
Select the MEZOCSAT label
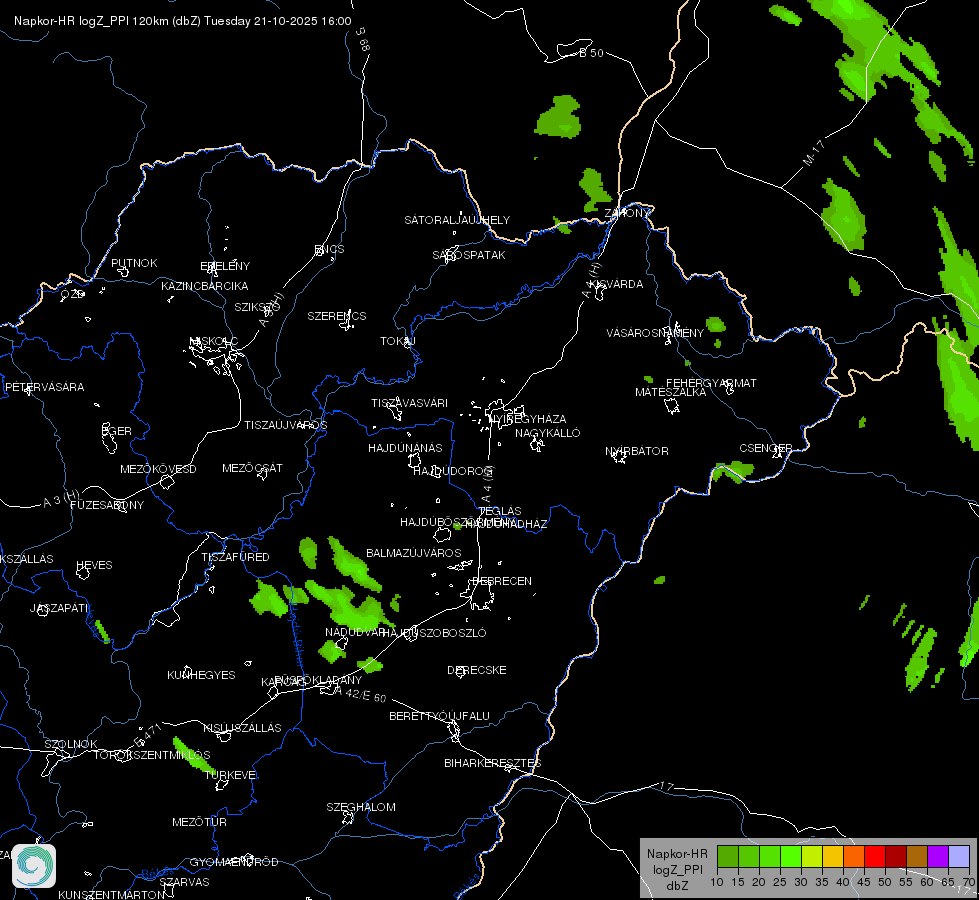pyautogui.click(x=252, y=468)
